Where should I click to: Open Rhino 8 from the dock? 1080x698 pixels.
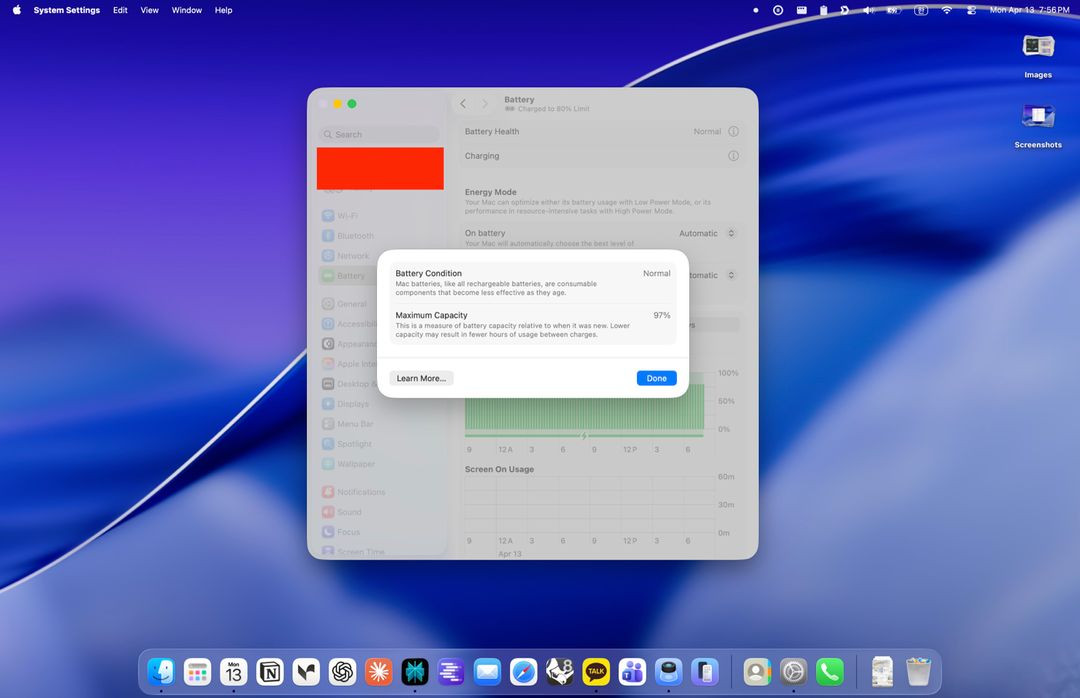coord(560,672)
